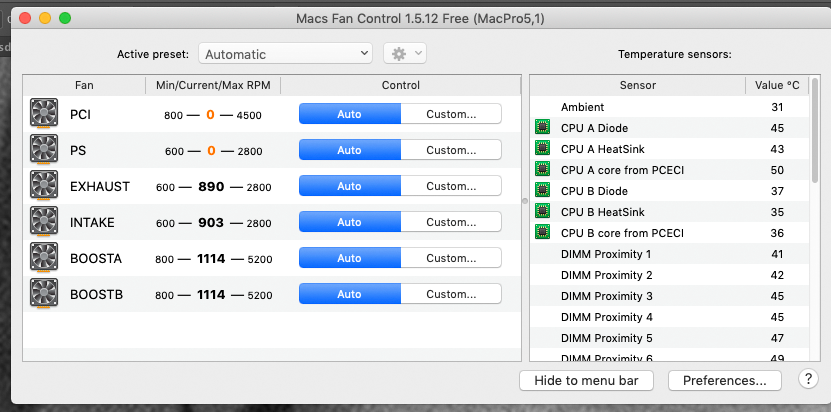Choose Custom control for INTAKE fan
This screenshot has width=831, height=412.
click(451, 222)
